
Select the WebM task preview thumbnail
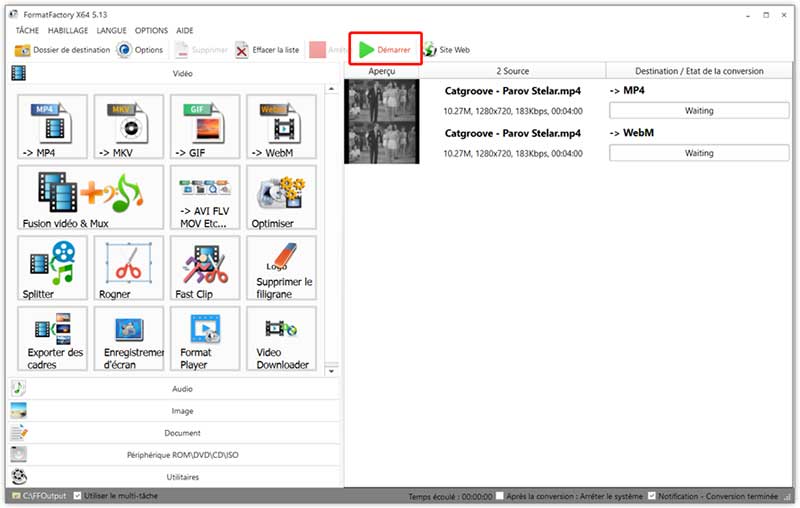(x=382, y=143)
